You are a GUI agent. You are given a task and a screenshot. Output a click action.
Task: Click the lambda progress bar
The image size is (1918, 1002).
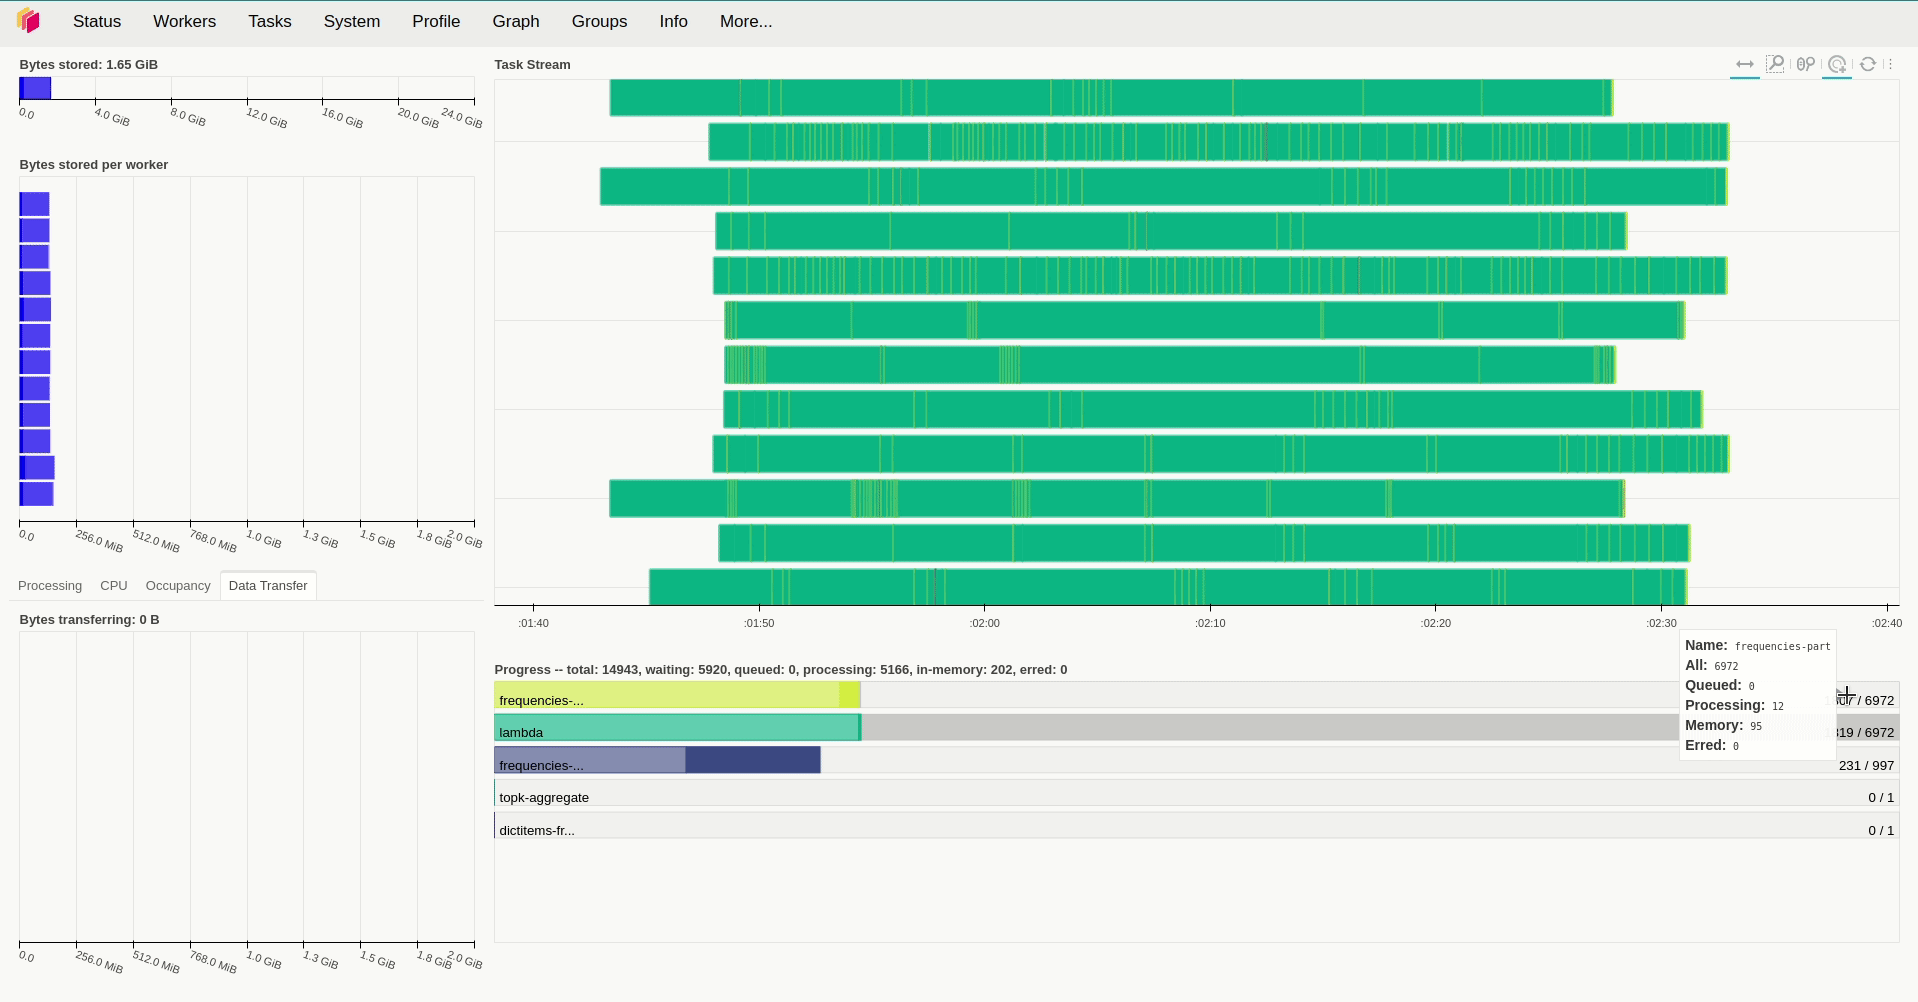click(676, 728)
